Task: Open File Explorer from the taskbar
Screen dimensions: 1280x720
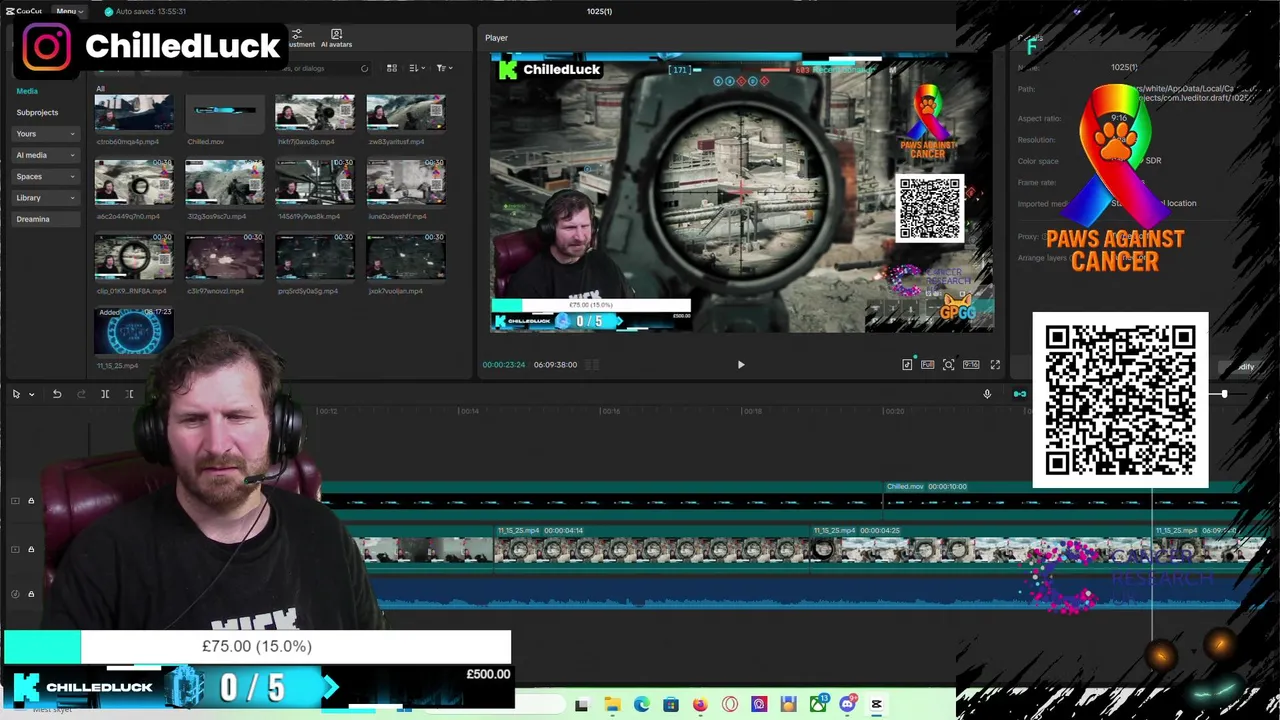Action: 612,705
